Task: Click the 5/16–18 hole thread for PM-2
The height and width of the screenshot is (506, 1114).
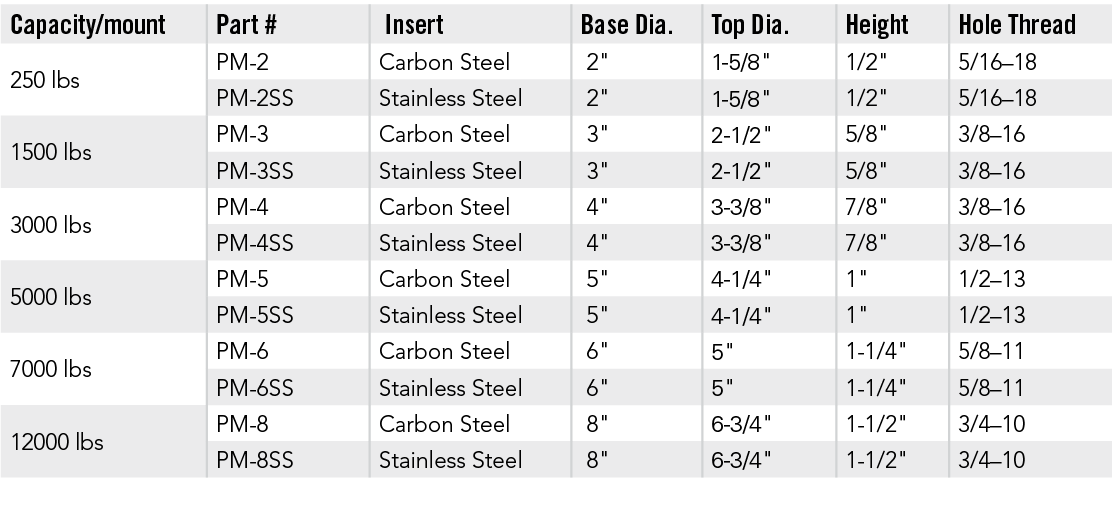Action: click(x=997, y=63)
